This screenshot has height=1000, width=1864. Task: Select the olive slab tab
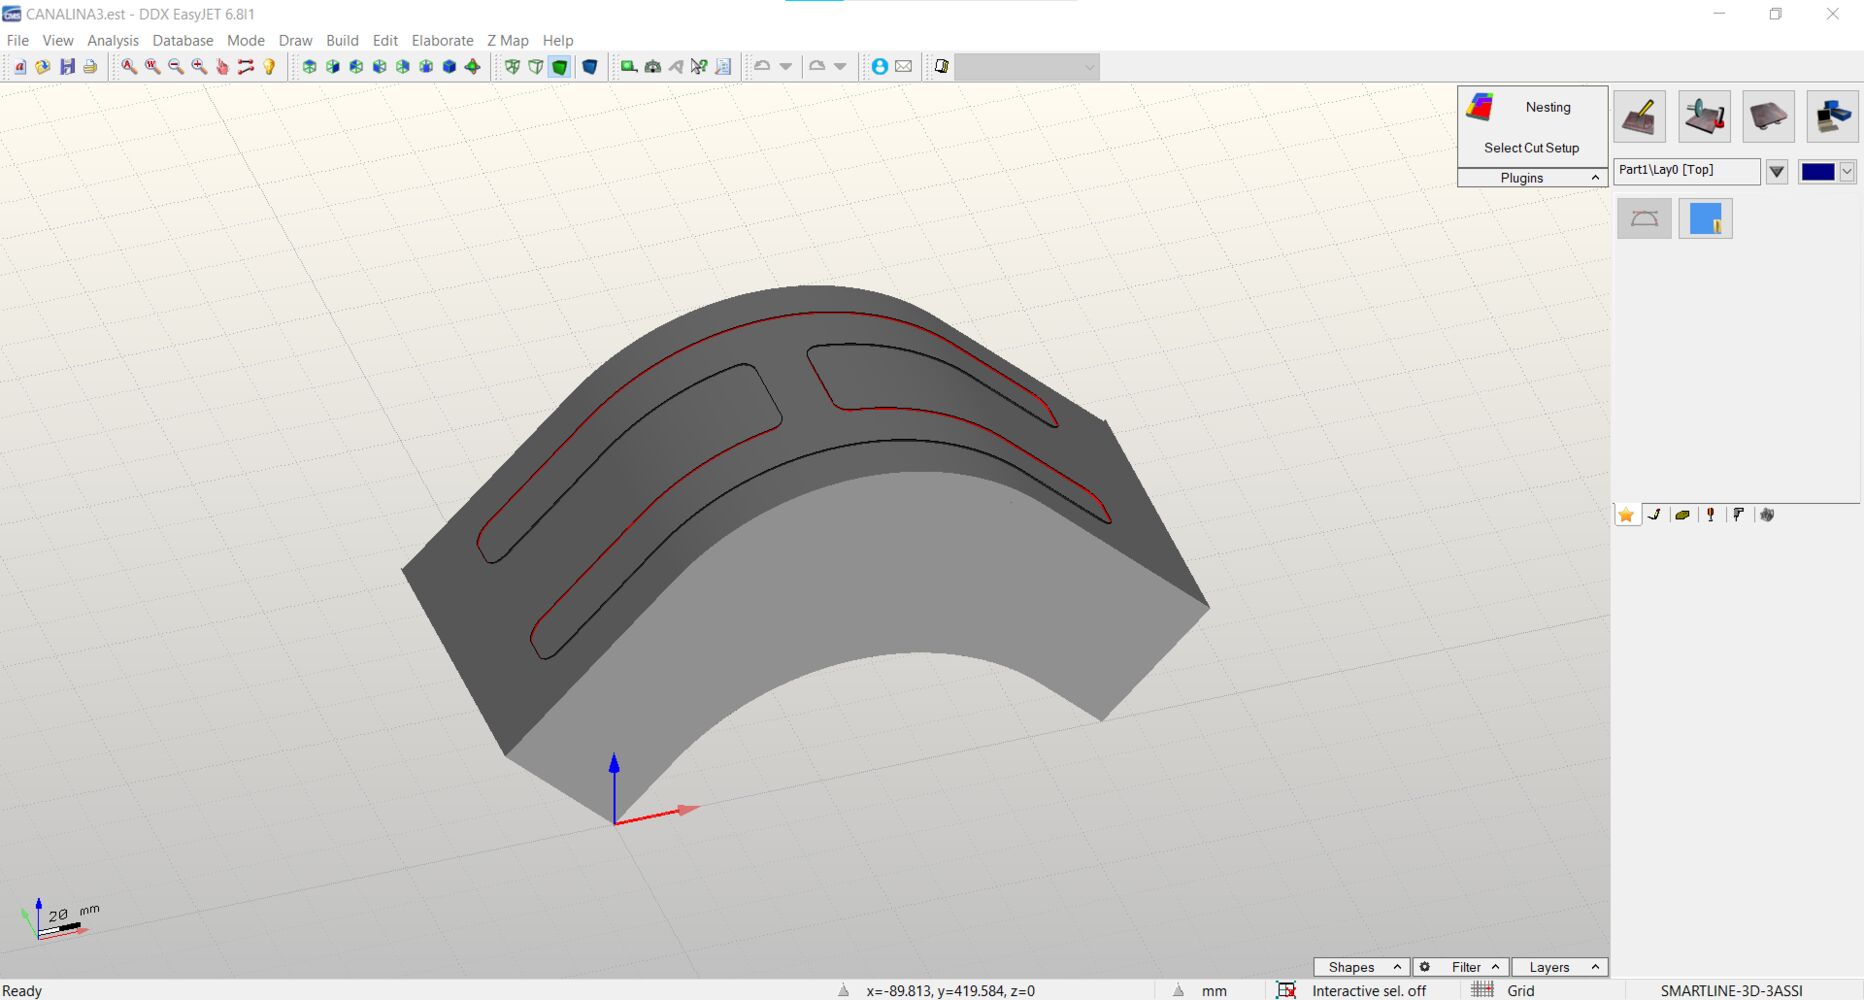click(1683, 515)
